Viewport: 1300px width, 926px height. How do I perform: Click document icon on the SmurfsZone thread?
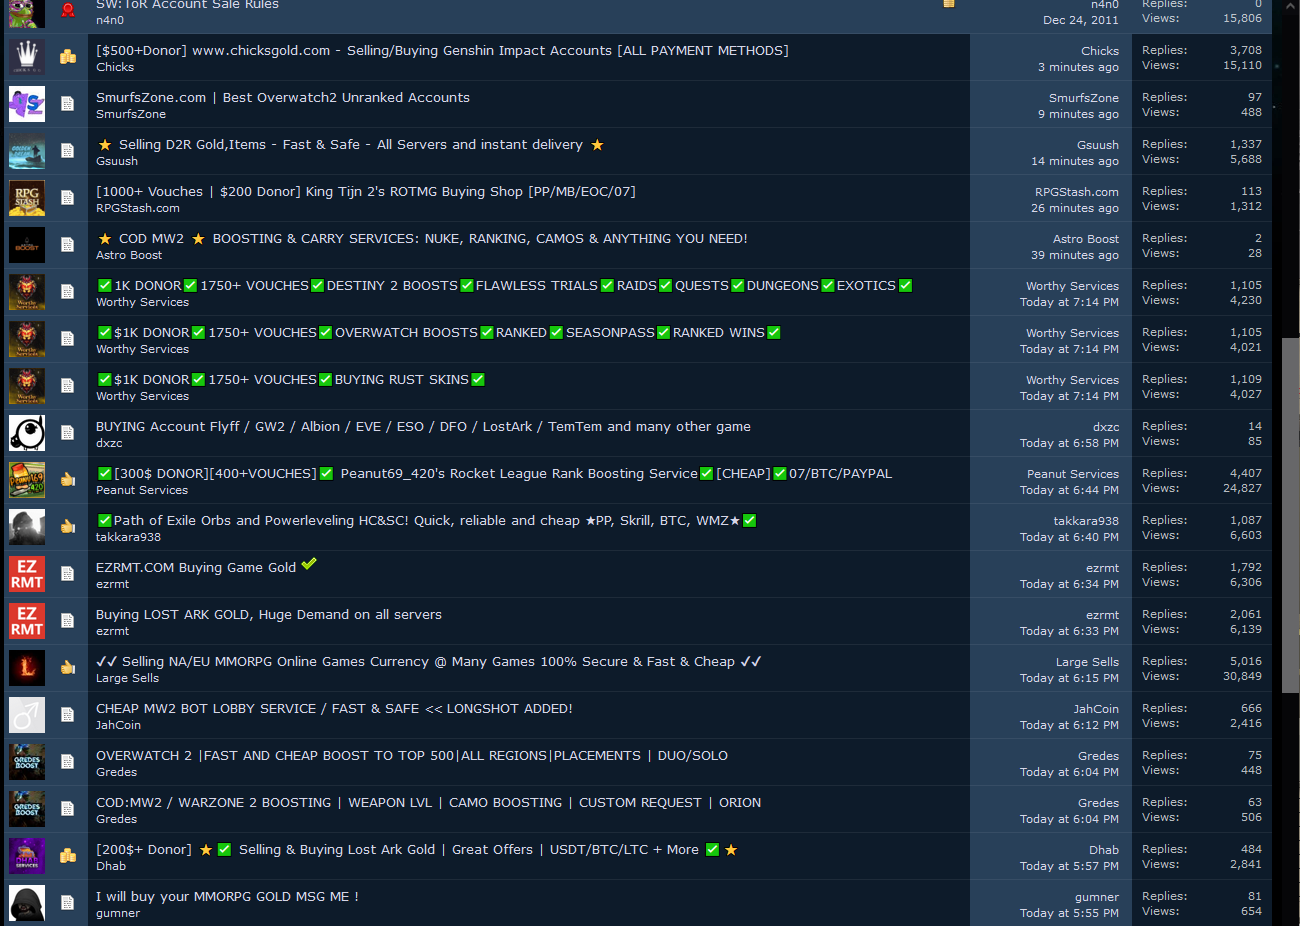(x=67, y=104)
